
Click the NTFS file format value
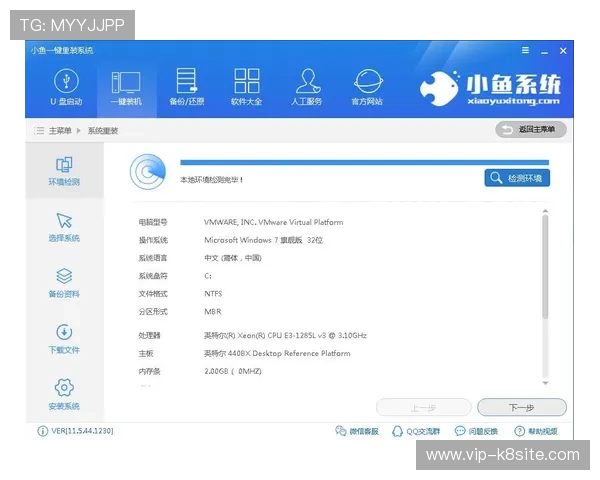(x=213, y=294)
